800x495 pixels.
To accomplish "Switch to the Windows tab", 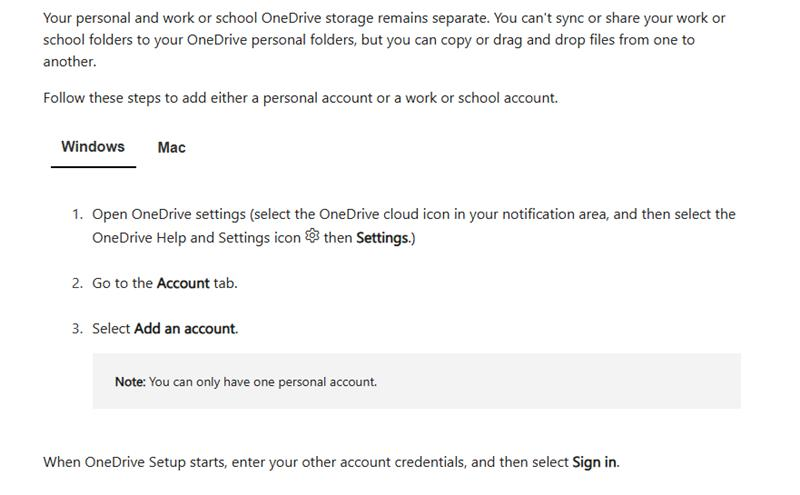I will tap(93, 147).
